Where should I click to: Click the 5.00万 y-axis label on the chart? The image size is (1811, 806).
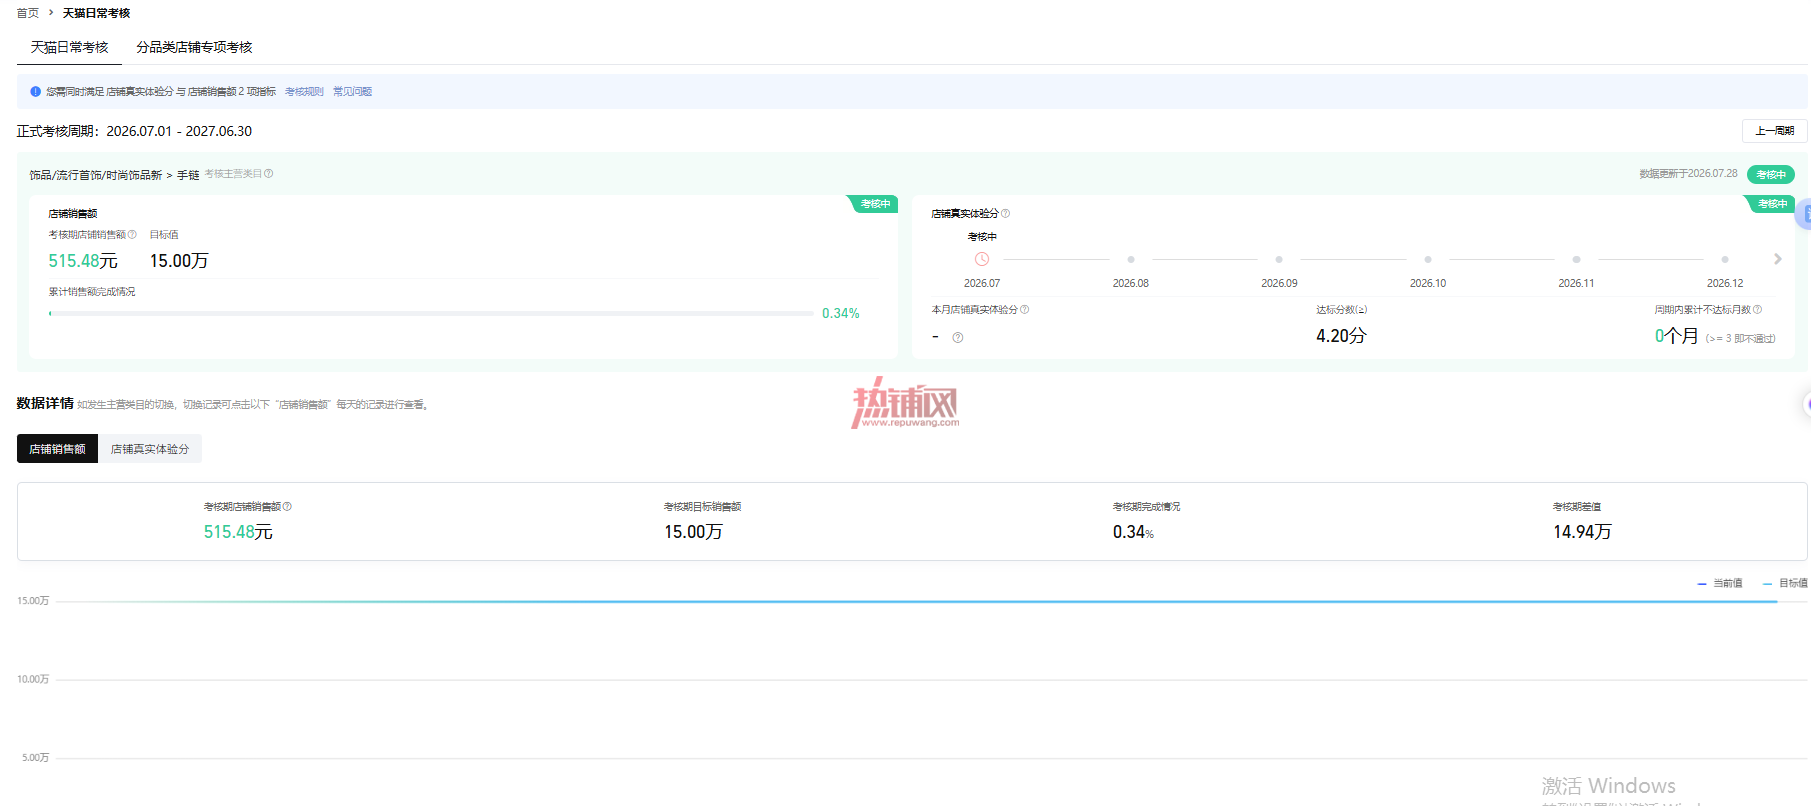point(35,758)
